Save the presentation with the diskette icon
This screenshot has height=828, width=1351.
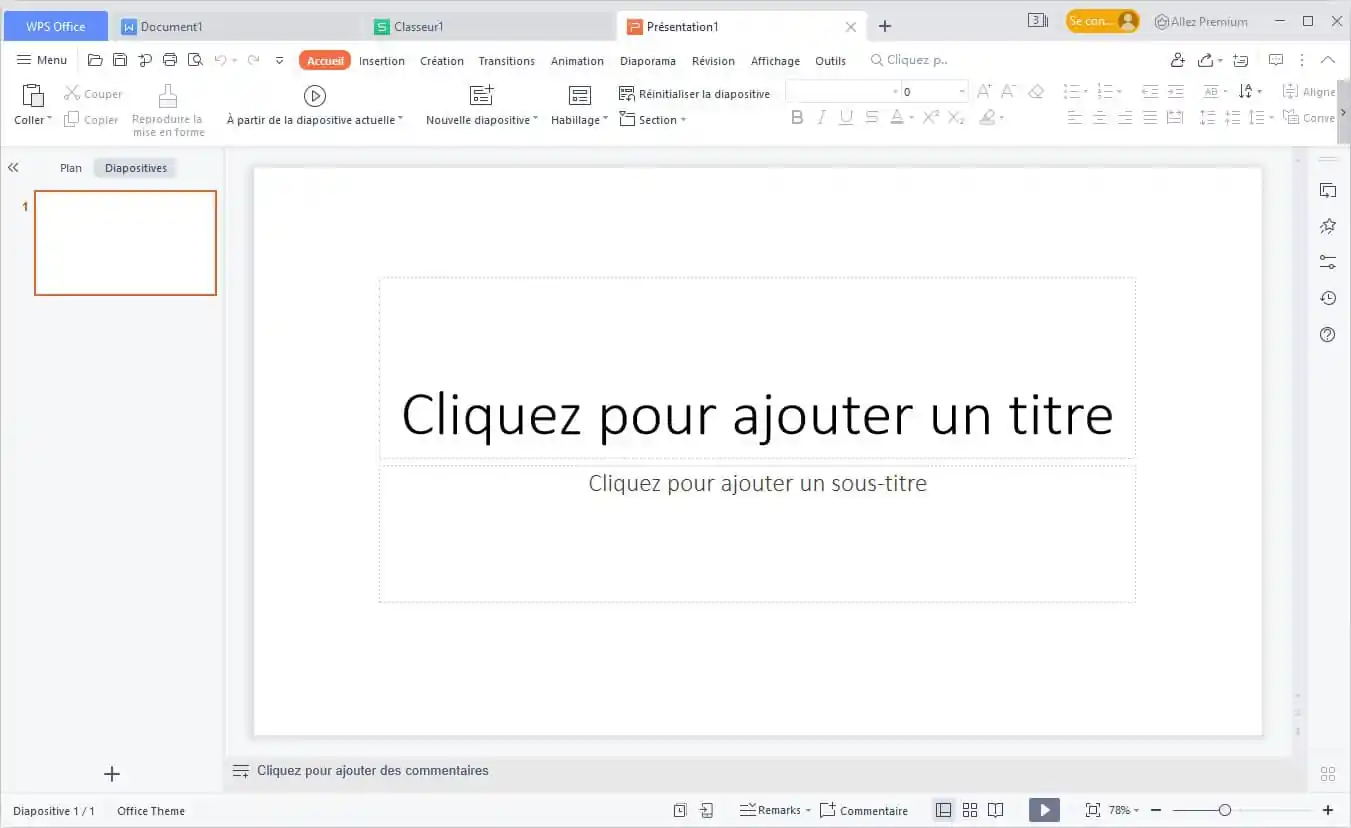[x=120, y=60]
